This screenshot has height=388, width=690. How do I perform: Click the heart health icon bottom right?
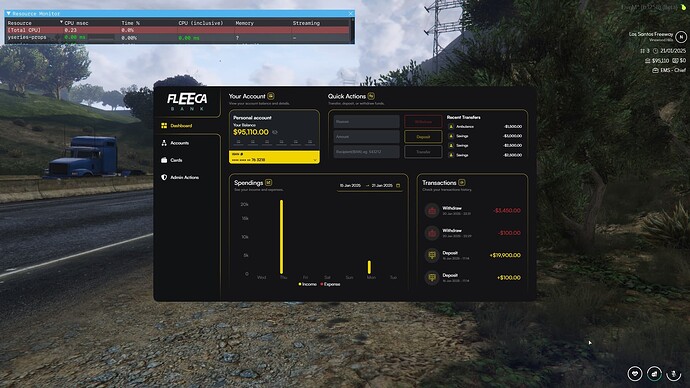(x=635, y=373)
